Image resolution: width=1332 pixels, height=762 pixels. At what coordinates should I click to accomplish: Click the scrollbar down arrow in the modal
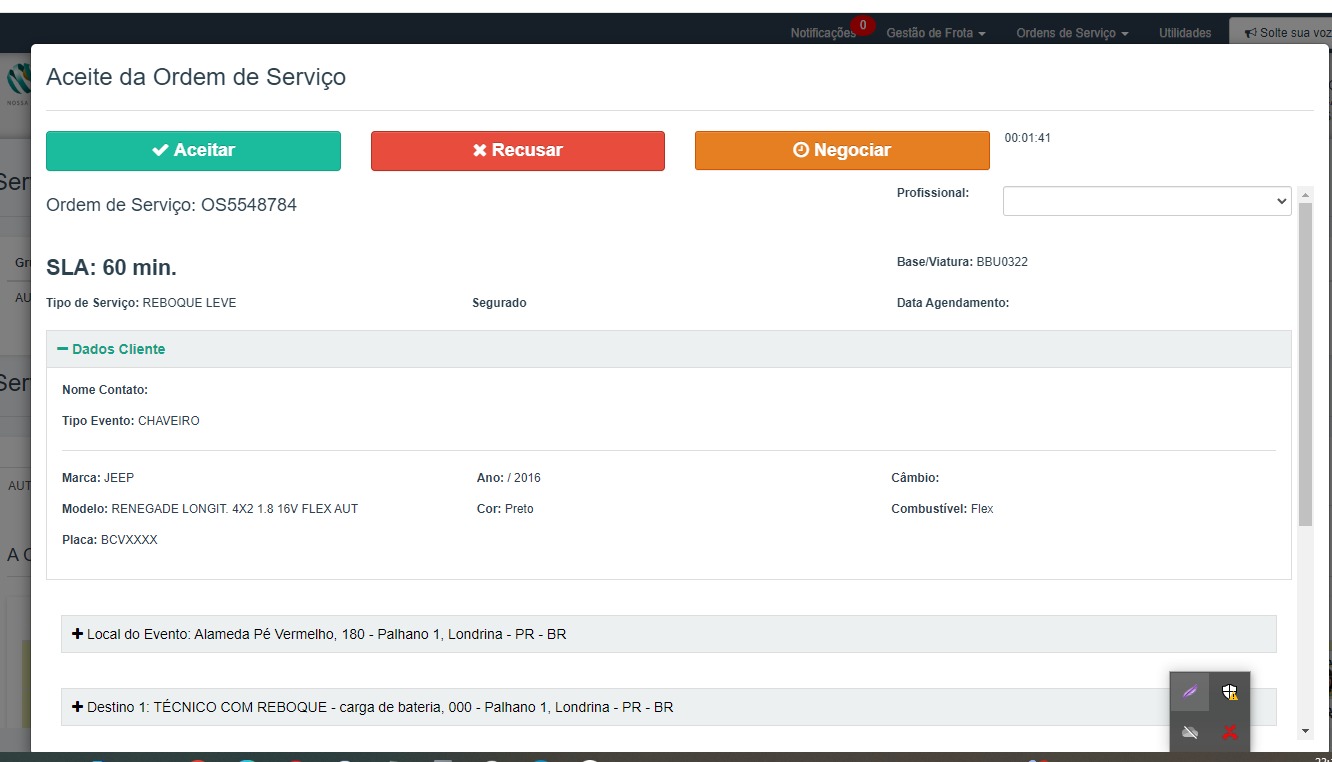tap(1305, 731)
